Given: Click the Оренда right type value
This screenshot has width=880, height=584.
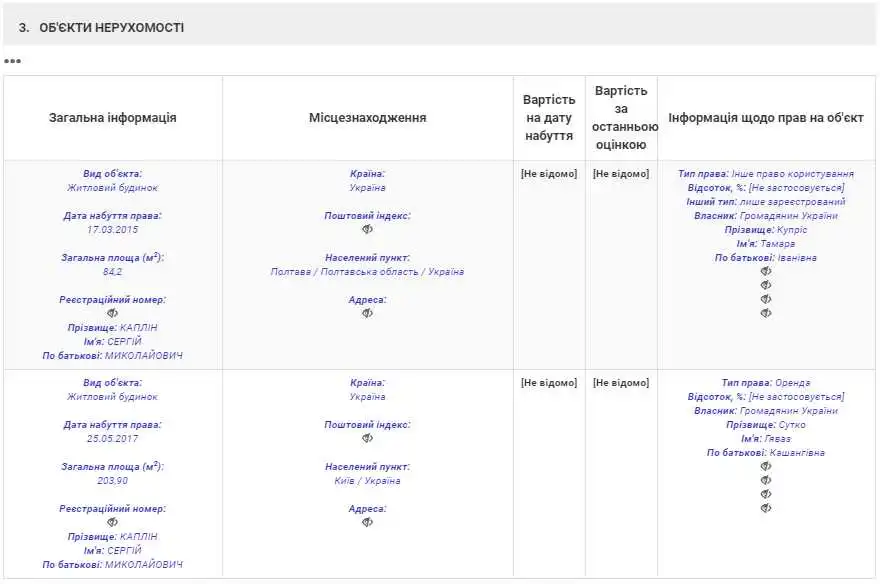Looking at the screenshot, I should click(792, 383).
